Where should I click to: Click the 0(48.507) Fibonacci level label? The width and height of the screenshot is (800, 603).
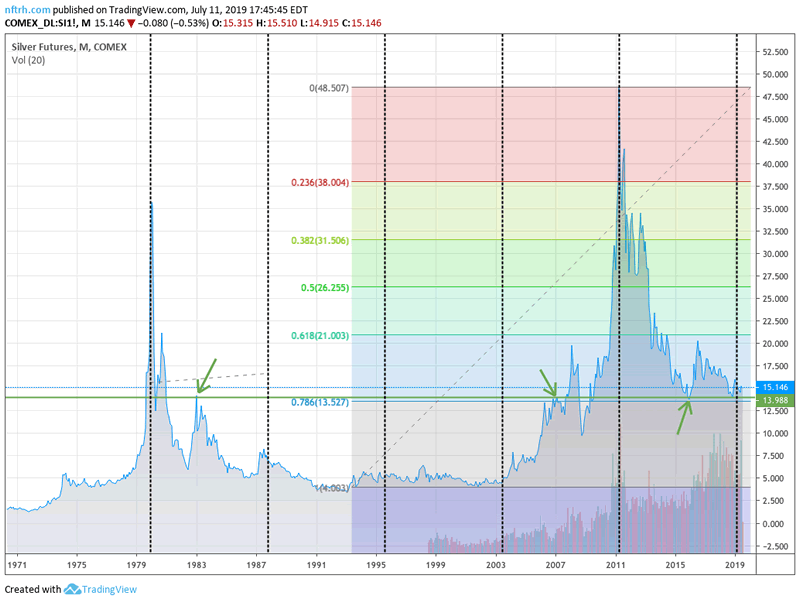(329, 88)
